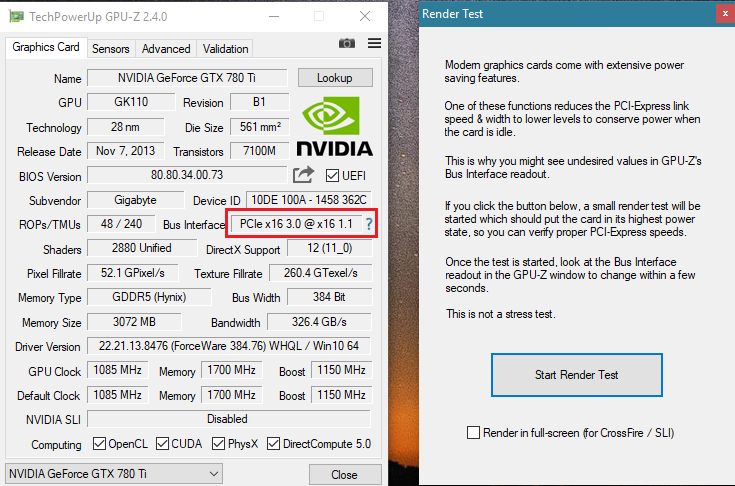Viewport: 735px width, 486px height.
Task: Click the DirectX Support field 12 (11_0)
Action: point(330,248)
